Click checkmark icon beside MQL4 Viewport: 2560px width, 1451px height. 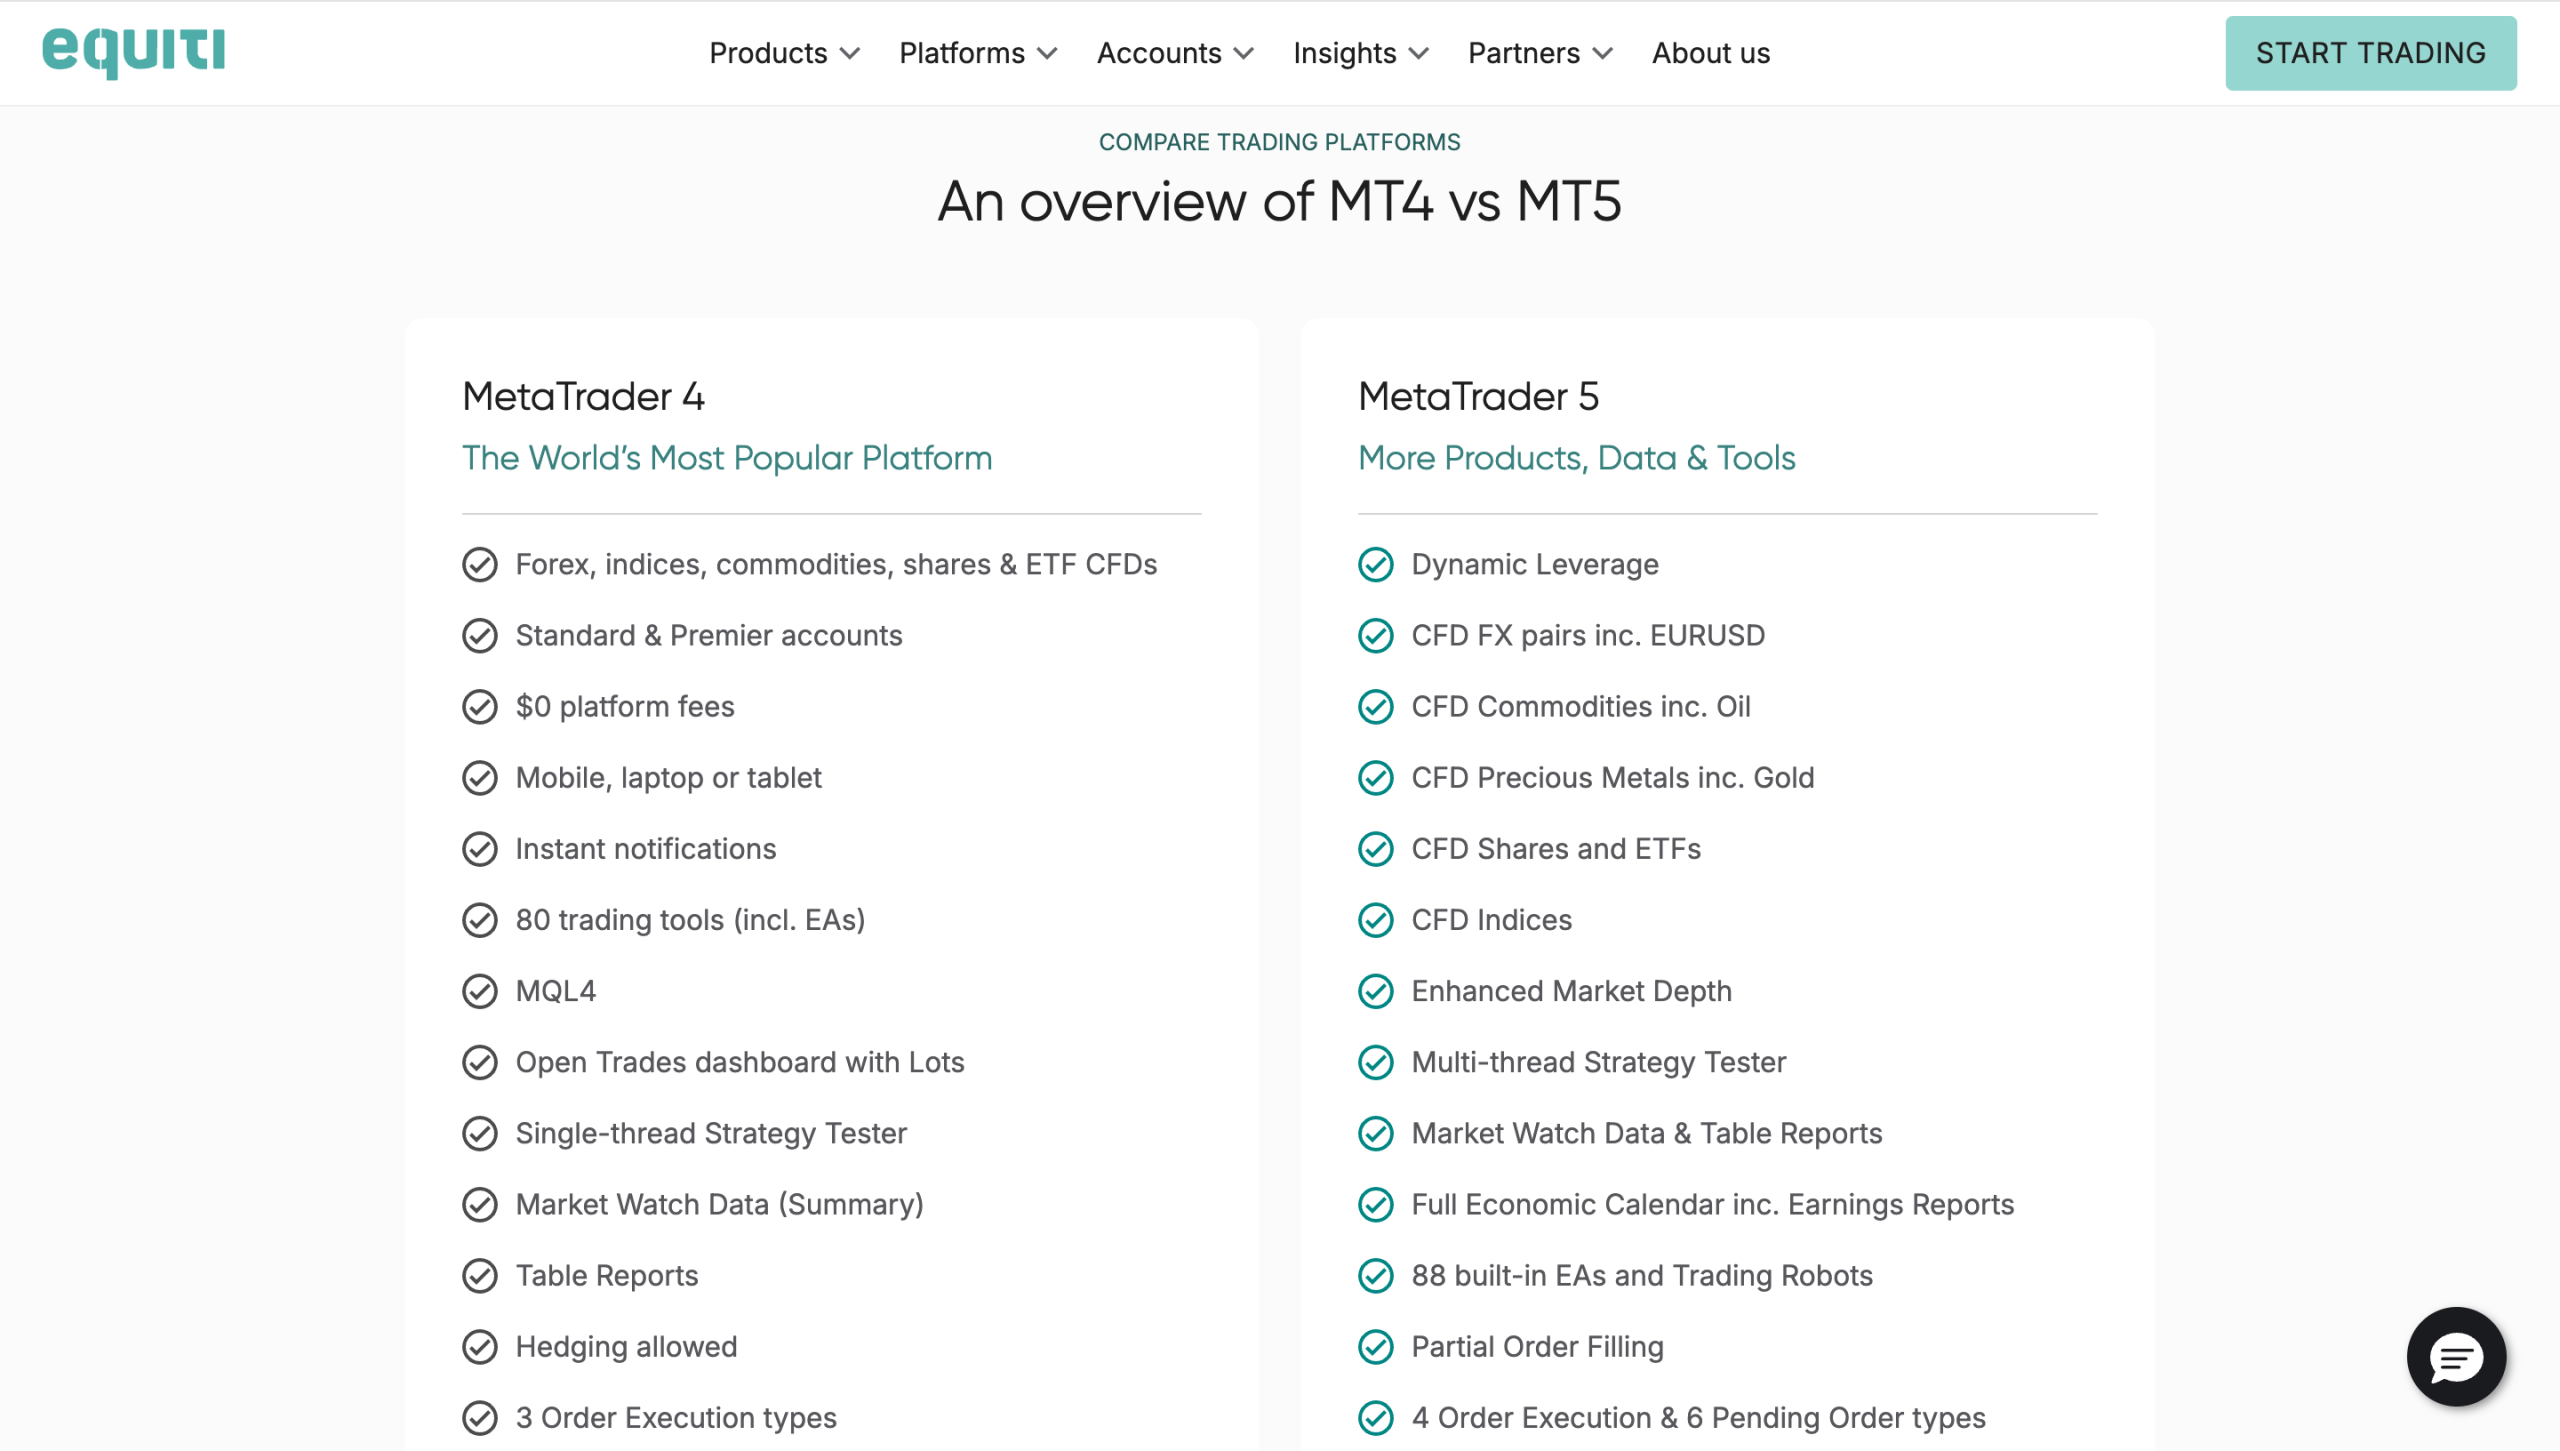point(480,991)
